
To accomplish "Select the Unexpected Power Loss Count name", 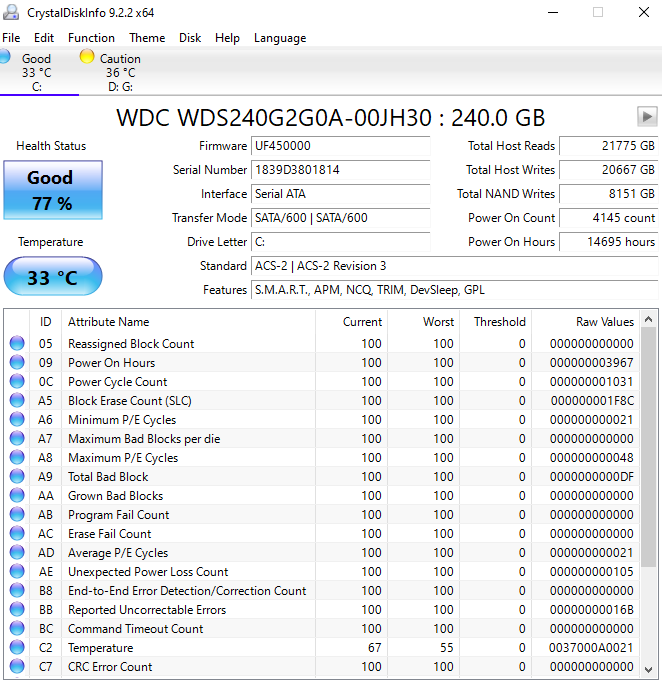I will click(148, 572).
